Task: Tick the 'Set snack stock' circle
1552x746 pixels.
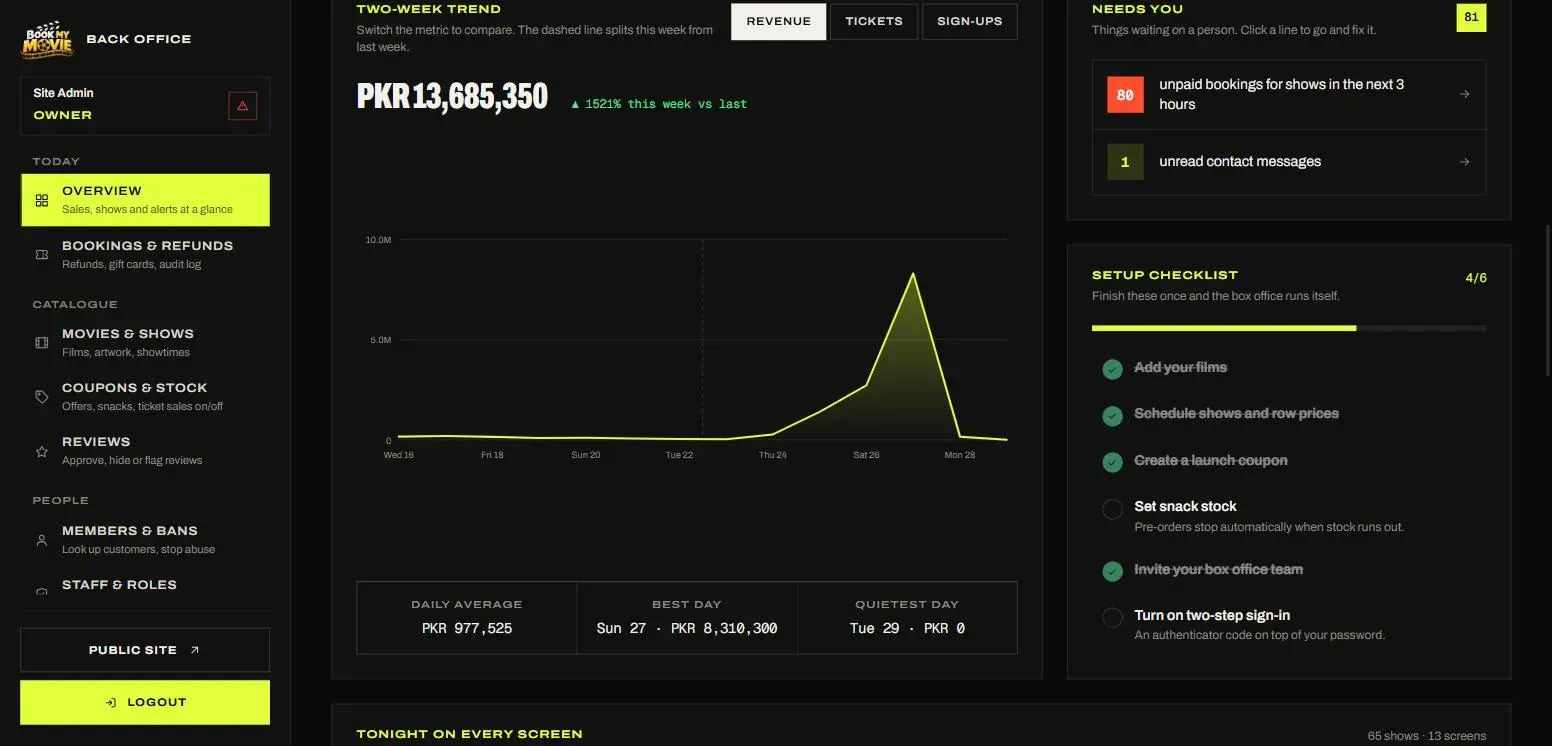Action: click(1112, 509)
